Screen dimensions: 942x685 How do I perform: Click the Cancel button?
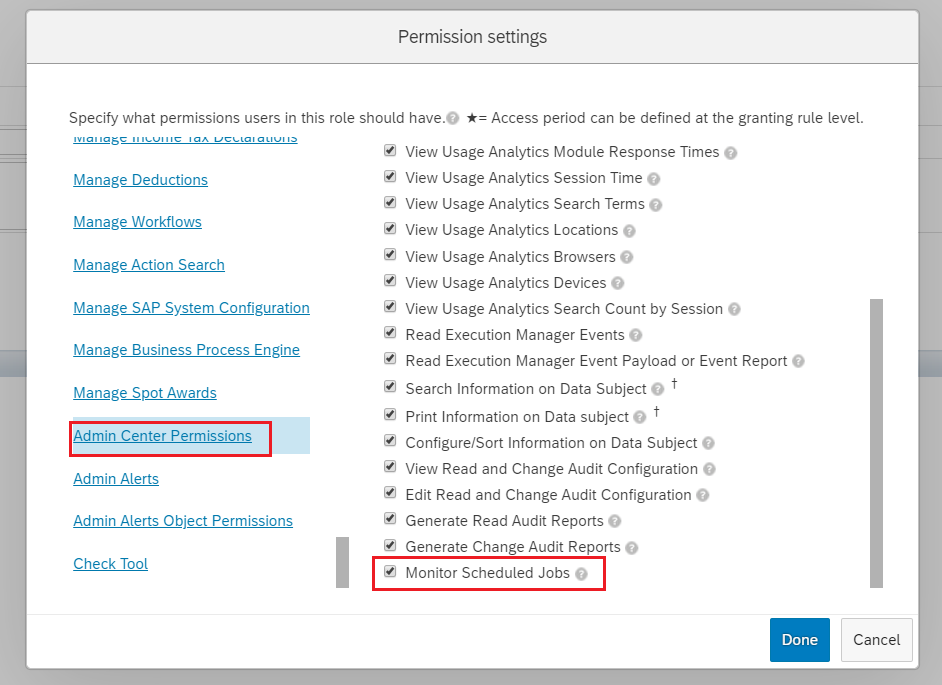coord(877,640)
